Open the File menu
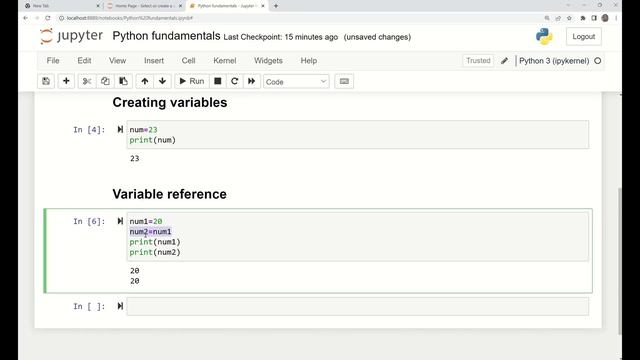640x360 pixels. [x=53, y=60]
